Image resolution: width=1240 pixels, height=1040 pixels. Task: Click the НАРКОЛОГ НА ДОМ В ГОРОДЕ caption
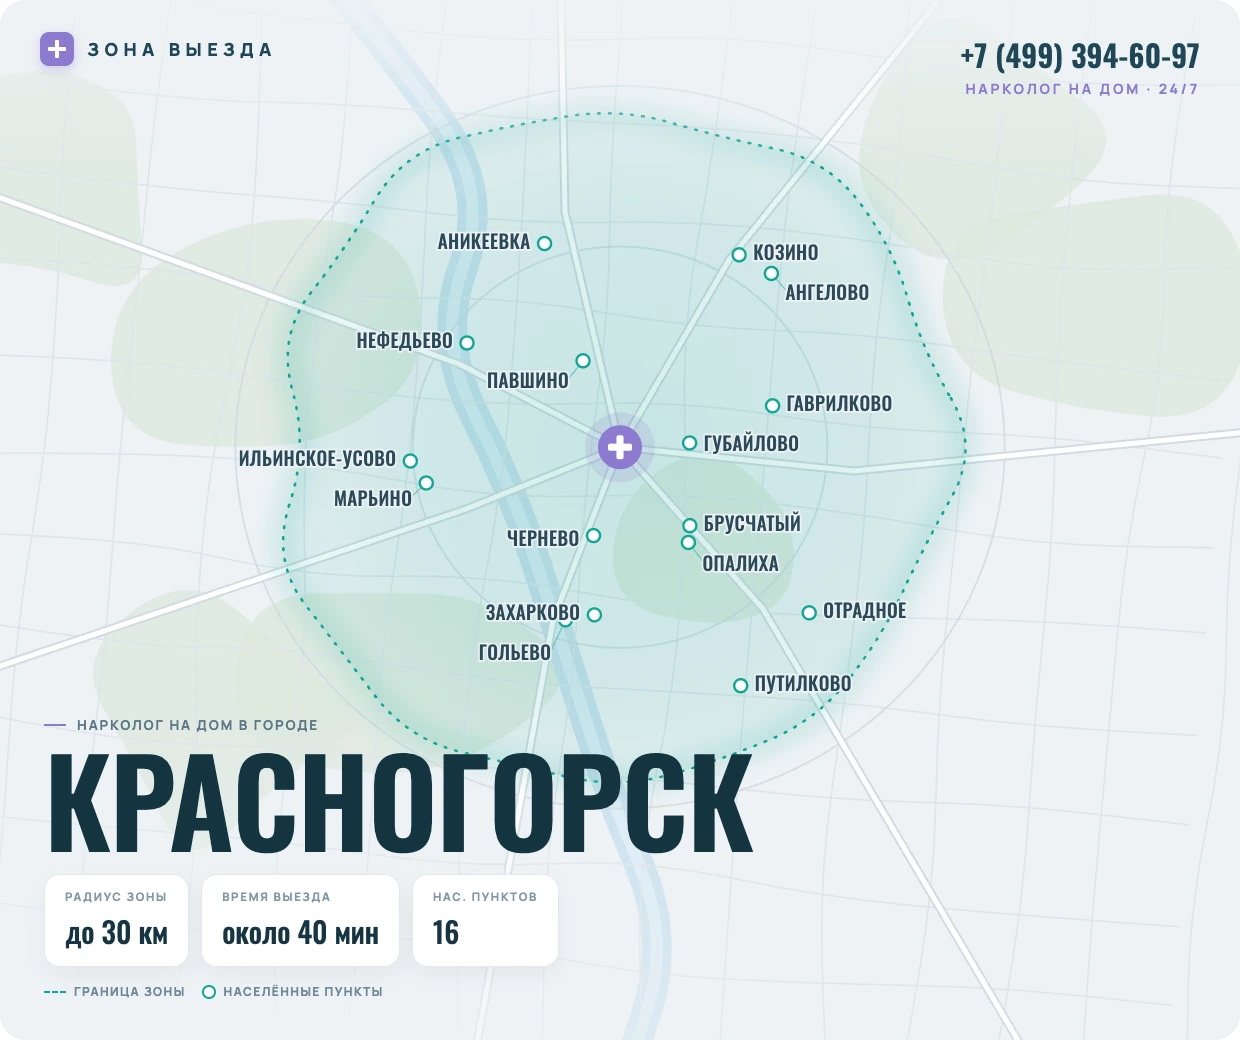197,725
